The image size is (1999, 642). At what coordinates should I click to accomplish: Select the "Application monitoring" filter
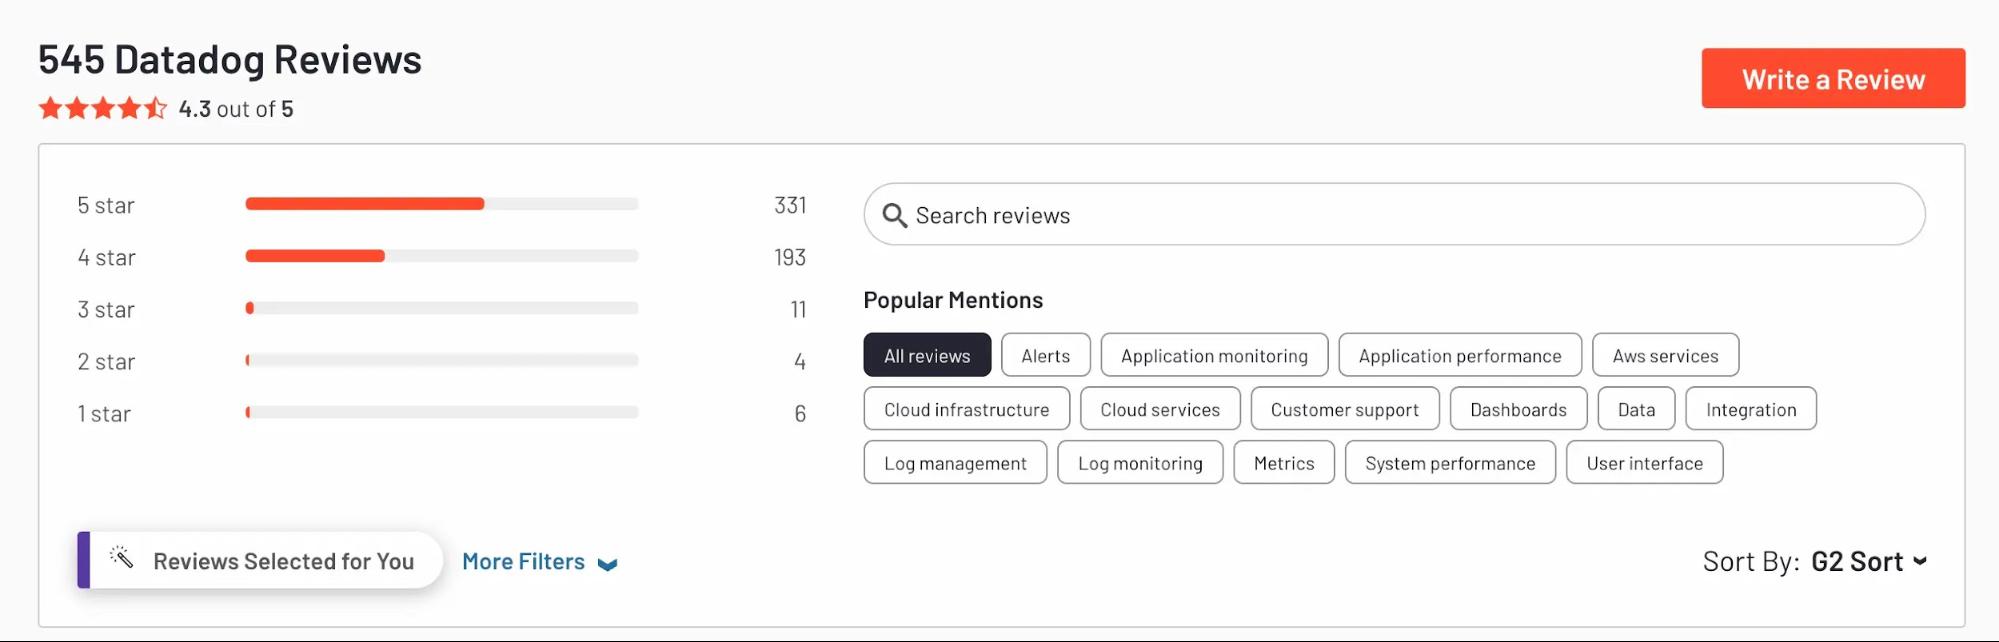[x=1214, y=355]
